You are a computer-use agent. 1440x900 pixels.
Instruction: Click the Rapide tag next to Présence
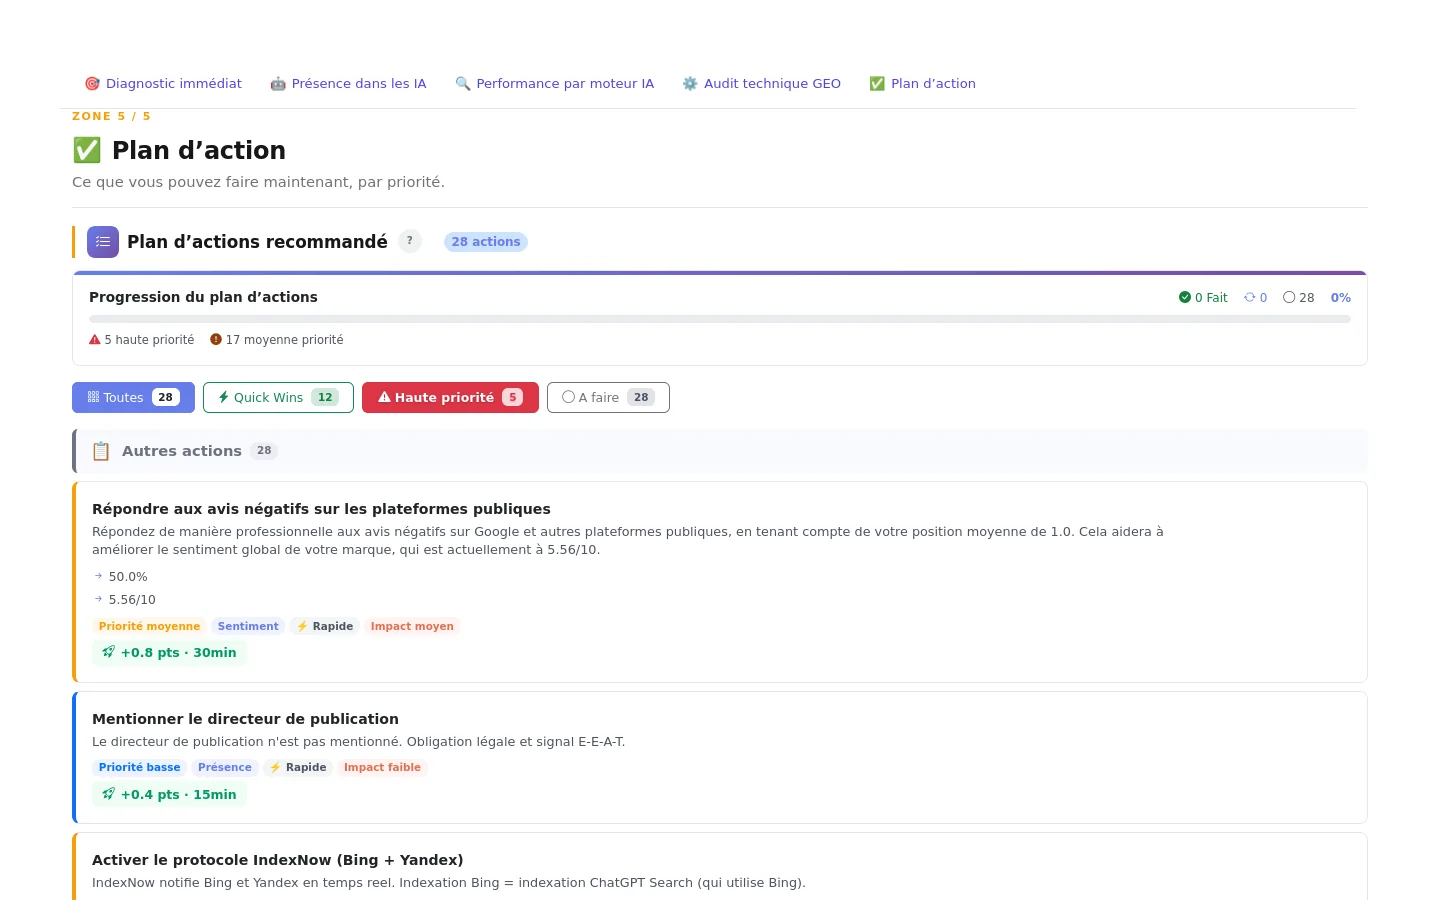[x=298, y=767]
